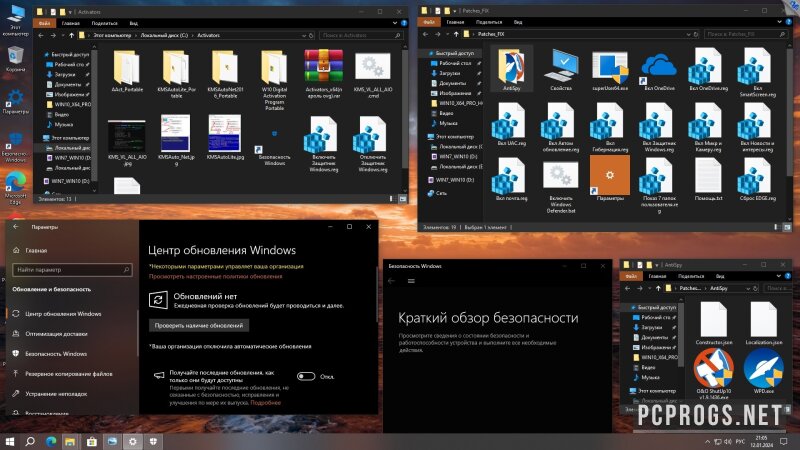
Task: Select 'Сброс EDGE.reg' file
Action: click(757, 179)
